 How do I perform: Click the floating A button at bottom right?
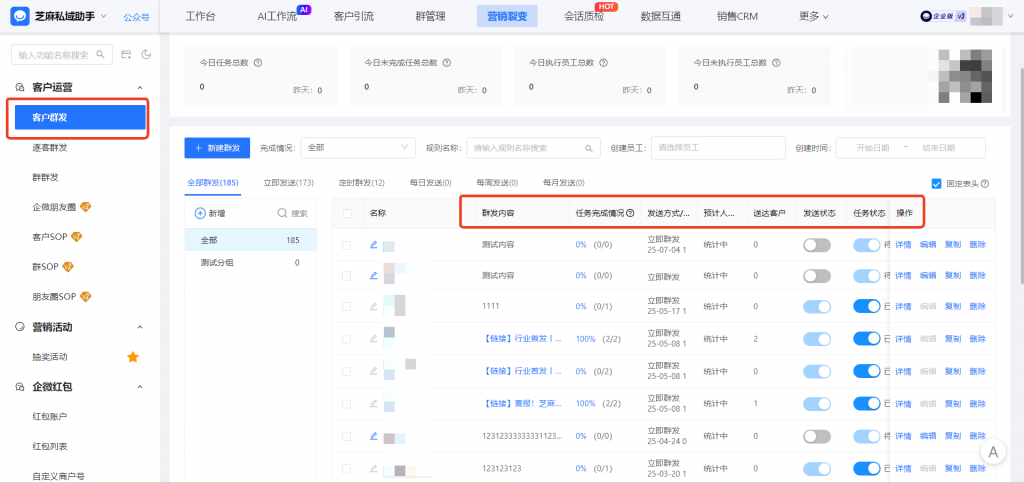coord(993,452)
